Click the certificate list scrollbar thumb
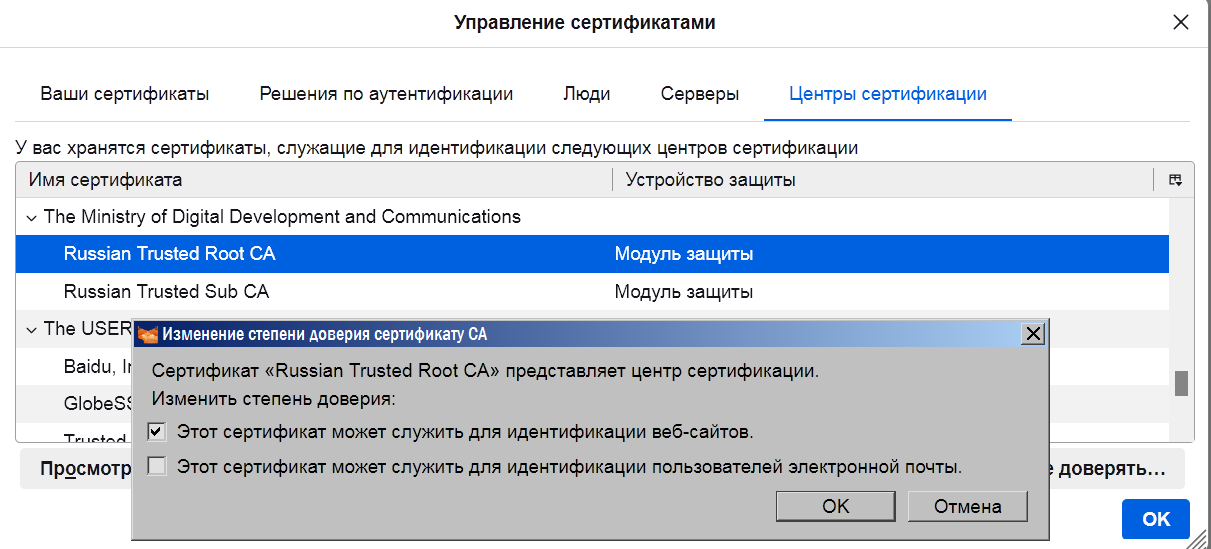Viewport: 1211px width, 549px height. tap(1181, 383)
